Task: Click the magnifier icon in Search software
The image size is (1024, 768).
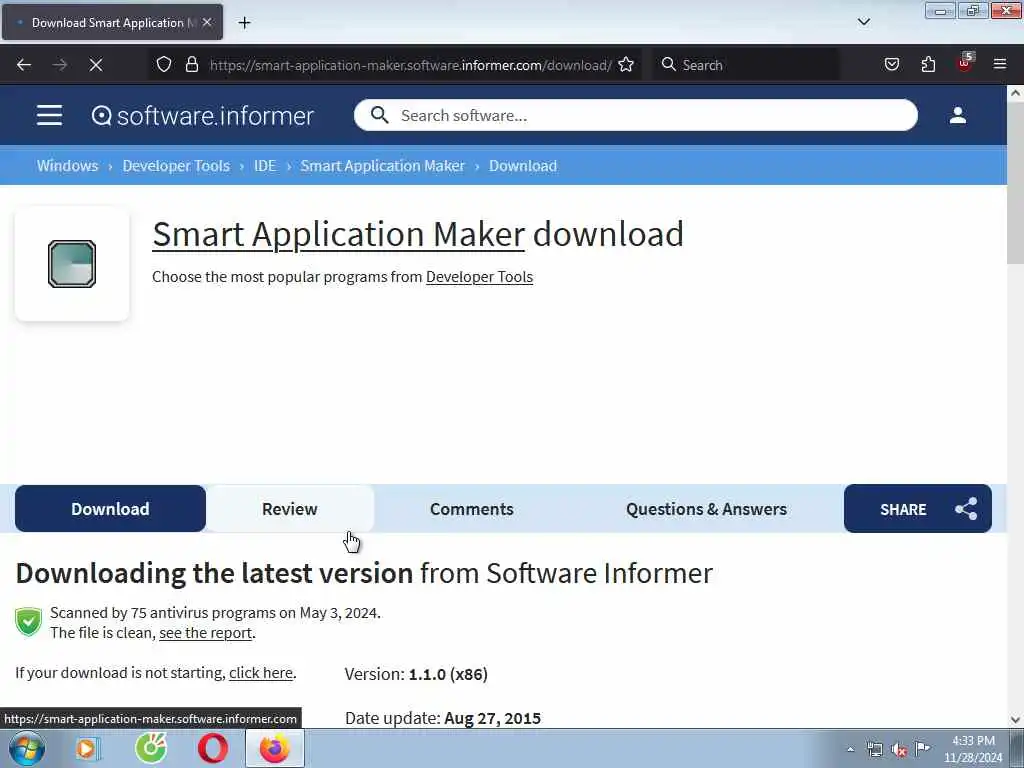Action: pos(379,116)
